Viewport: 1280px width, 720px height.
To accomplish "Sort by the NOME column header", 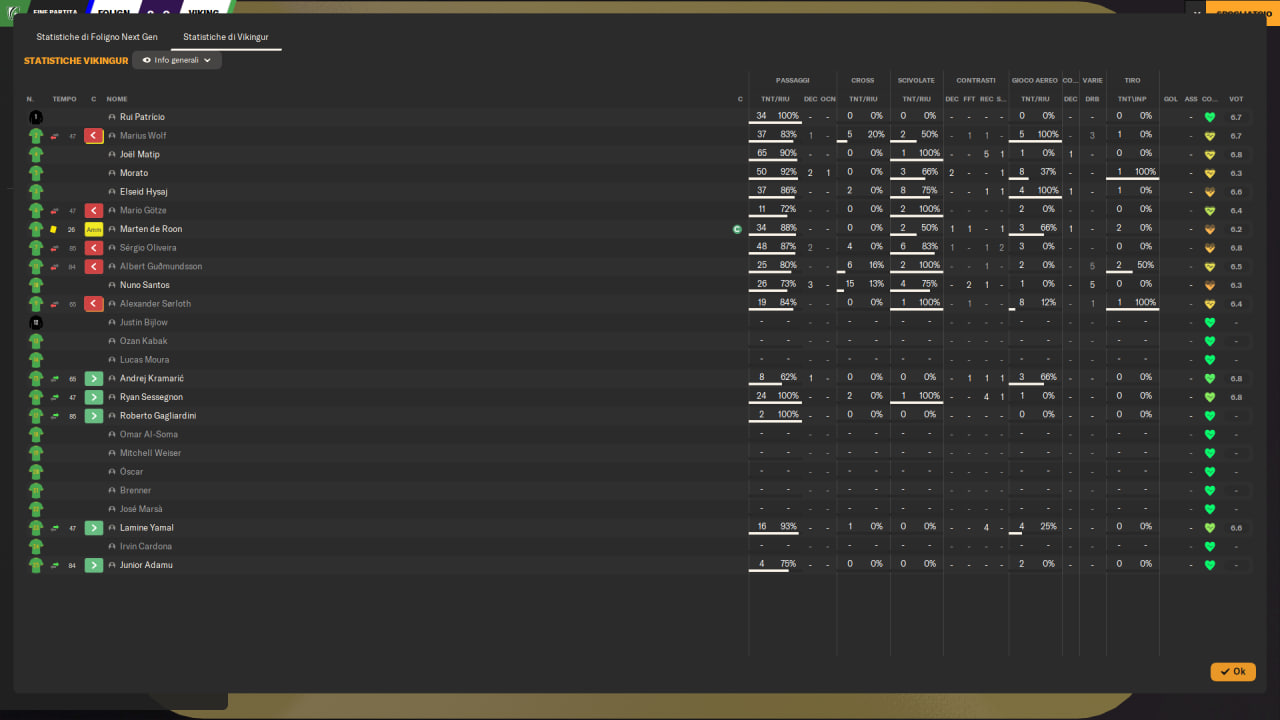I will [x=117, y=99].
